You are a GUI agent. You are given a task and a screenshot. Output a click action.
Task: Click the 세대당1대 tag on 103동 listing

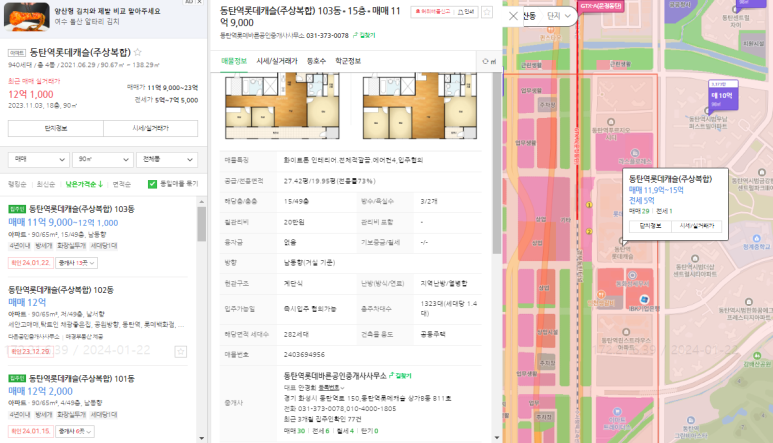click(104, 246)
